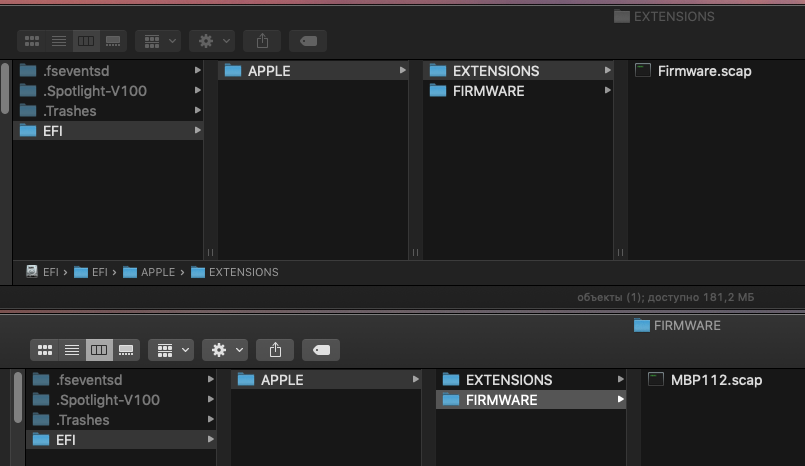Select .Spotlight-V100 folder in upper window
The height and width of the screenshot is (466, 805).
(108, 90)
